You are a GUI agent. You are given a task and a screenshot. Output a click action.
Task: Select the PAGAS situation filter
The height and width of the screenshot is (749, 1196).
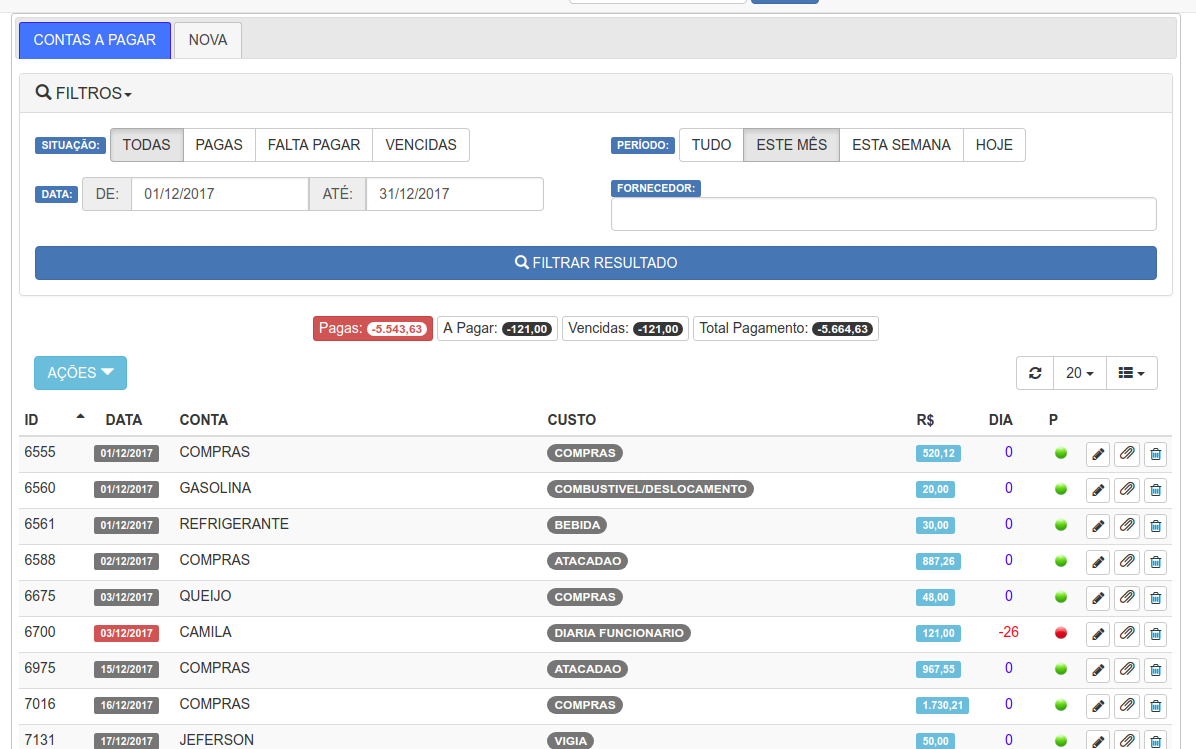(x=219, y=145)
